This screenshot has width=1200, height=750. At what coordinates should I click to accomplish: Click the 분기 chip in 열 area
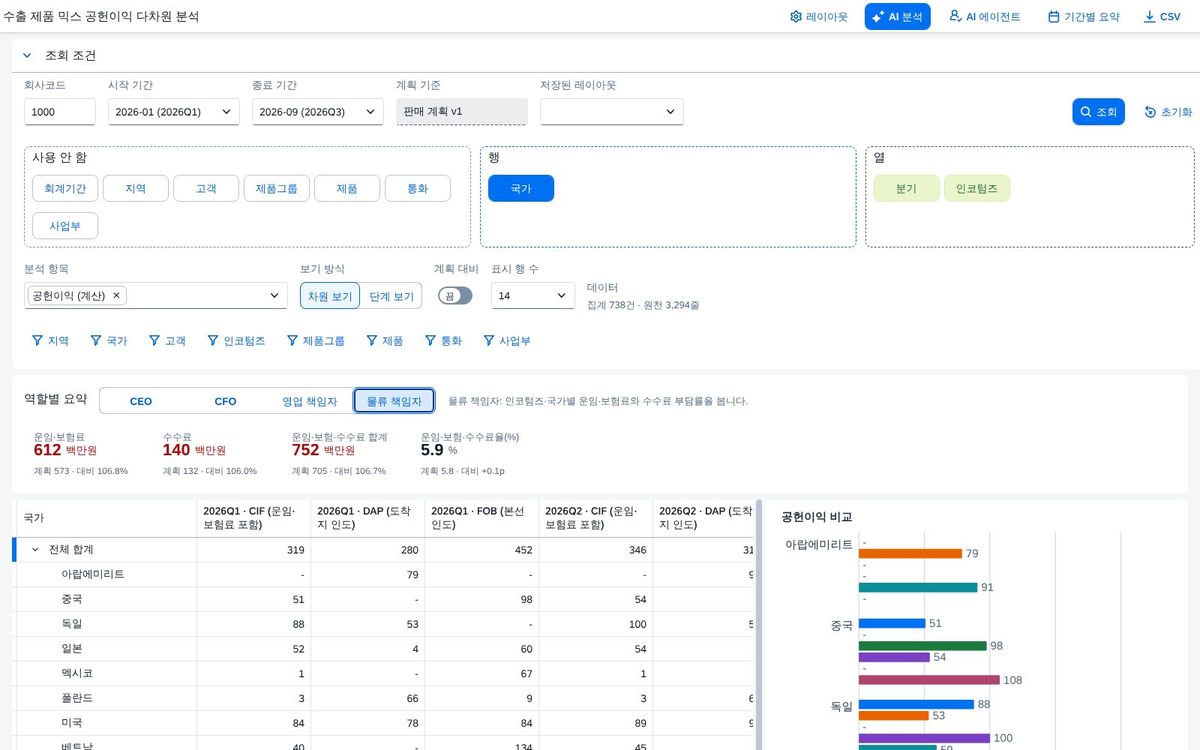click(906, 188)
